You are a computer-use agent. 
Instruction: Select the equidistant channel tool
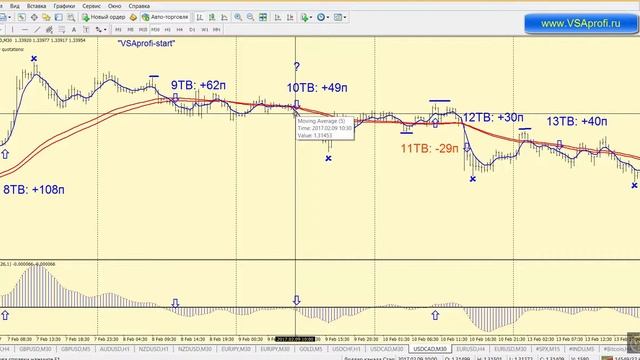pyautogui.click(x=49, y=29)
